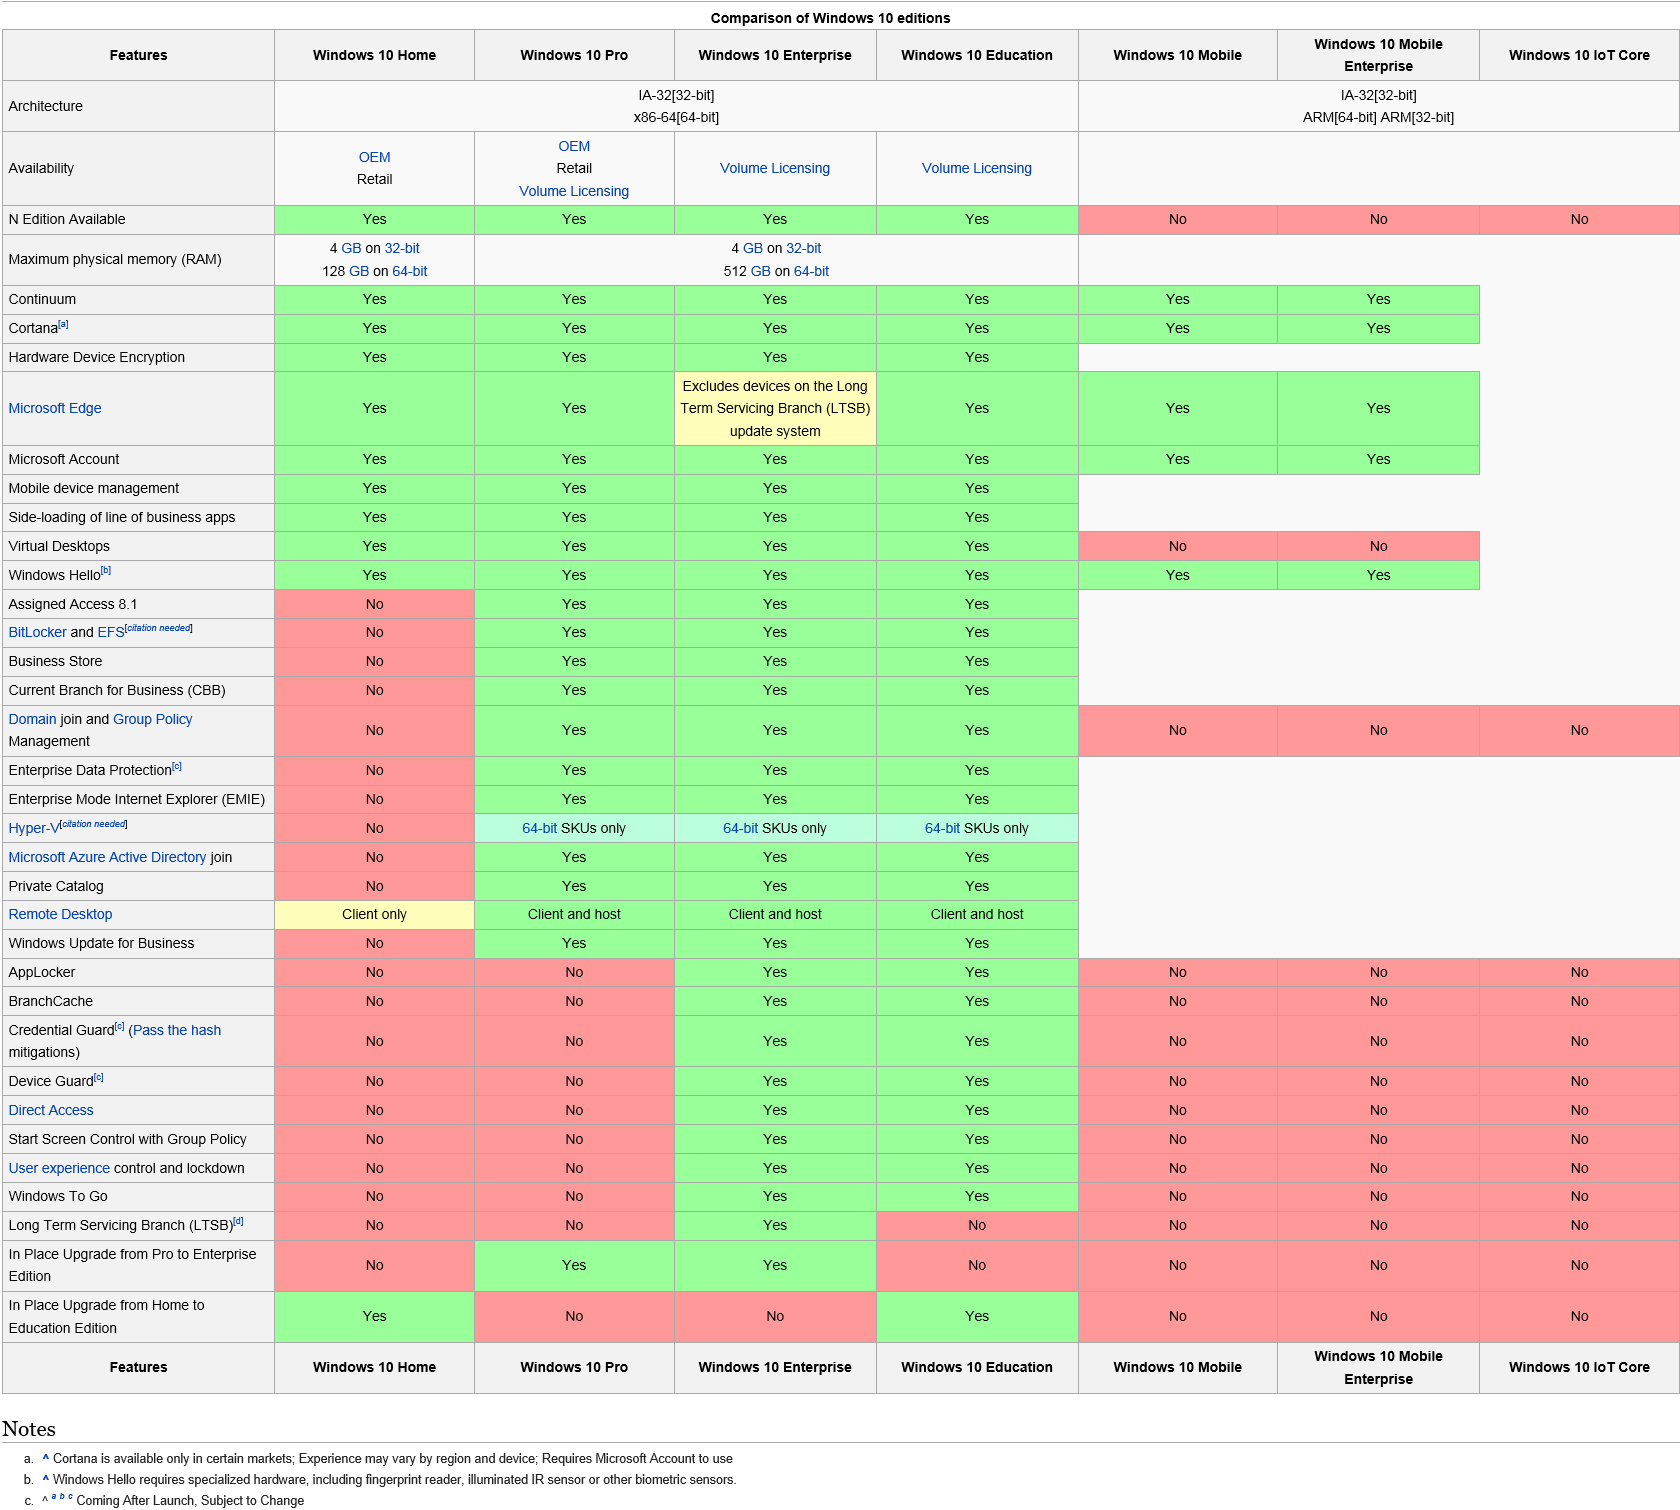Image resolution: width=1680 pixels, height=1510 pixels.
Task: Open footnote [d] beside Long Term Servicing Branch
Action: [238, 1221]
